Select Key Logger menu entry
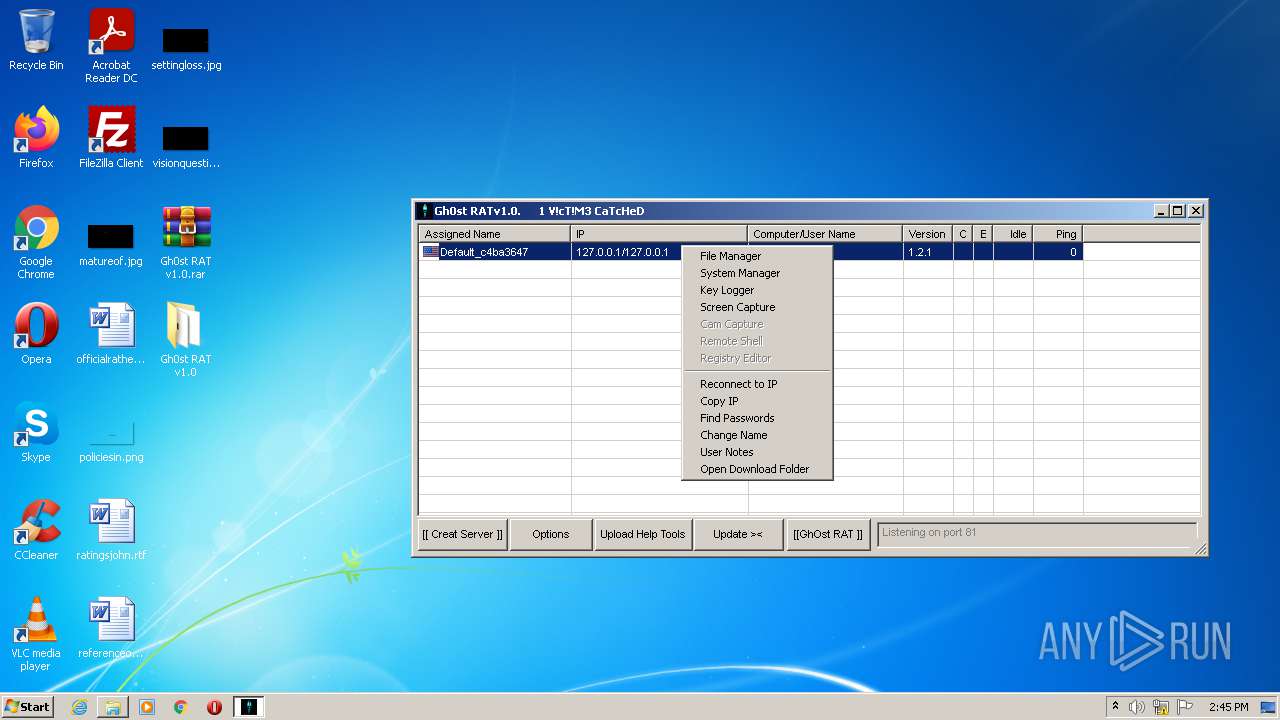 coord(757,290)
